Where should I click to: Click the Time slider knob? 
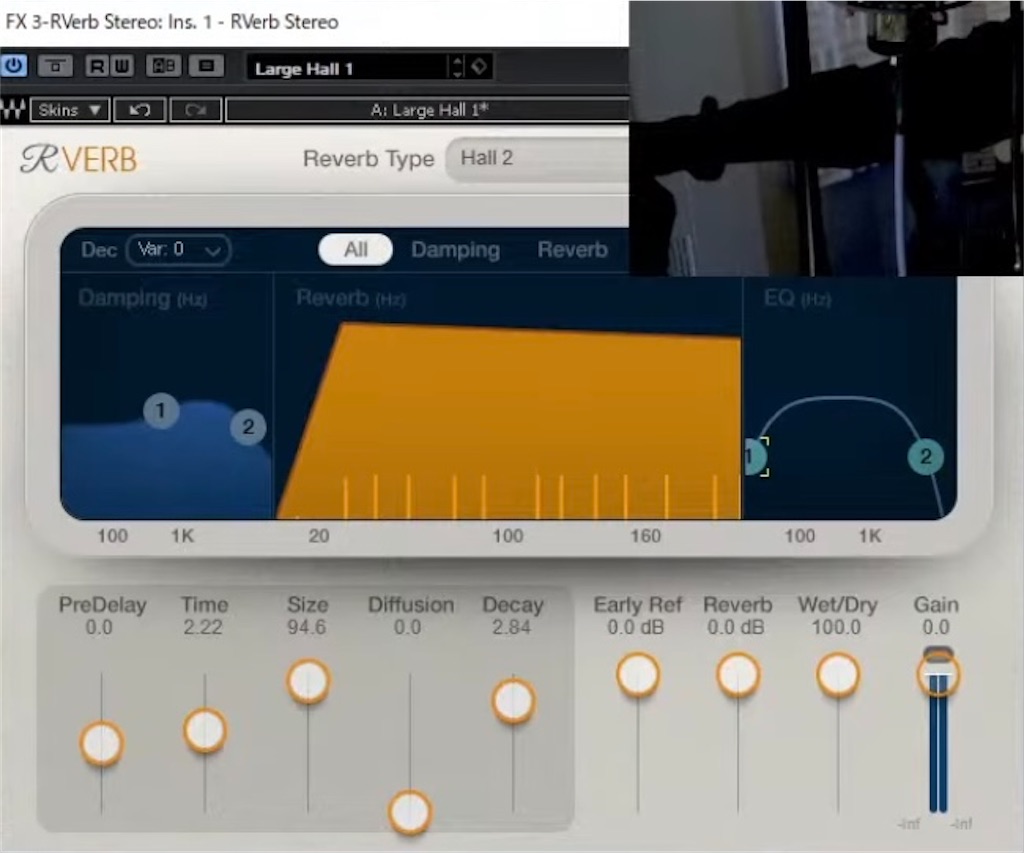coord(205,730)
